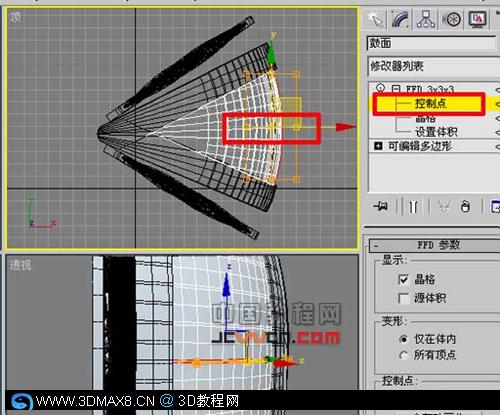The width and height of the screenshot is (500, 415).
Task: Toggle Show End Result tube icon
Action: [413, 207]
